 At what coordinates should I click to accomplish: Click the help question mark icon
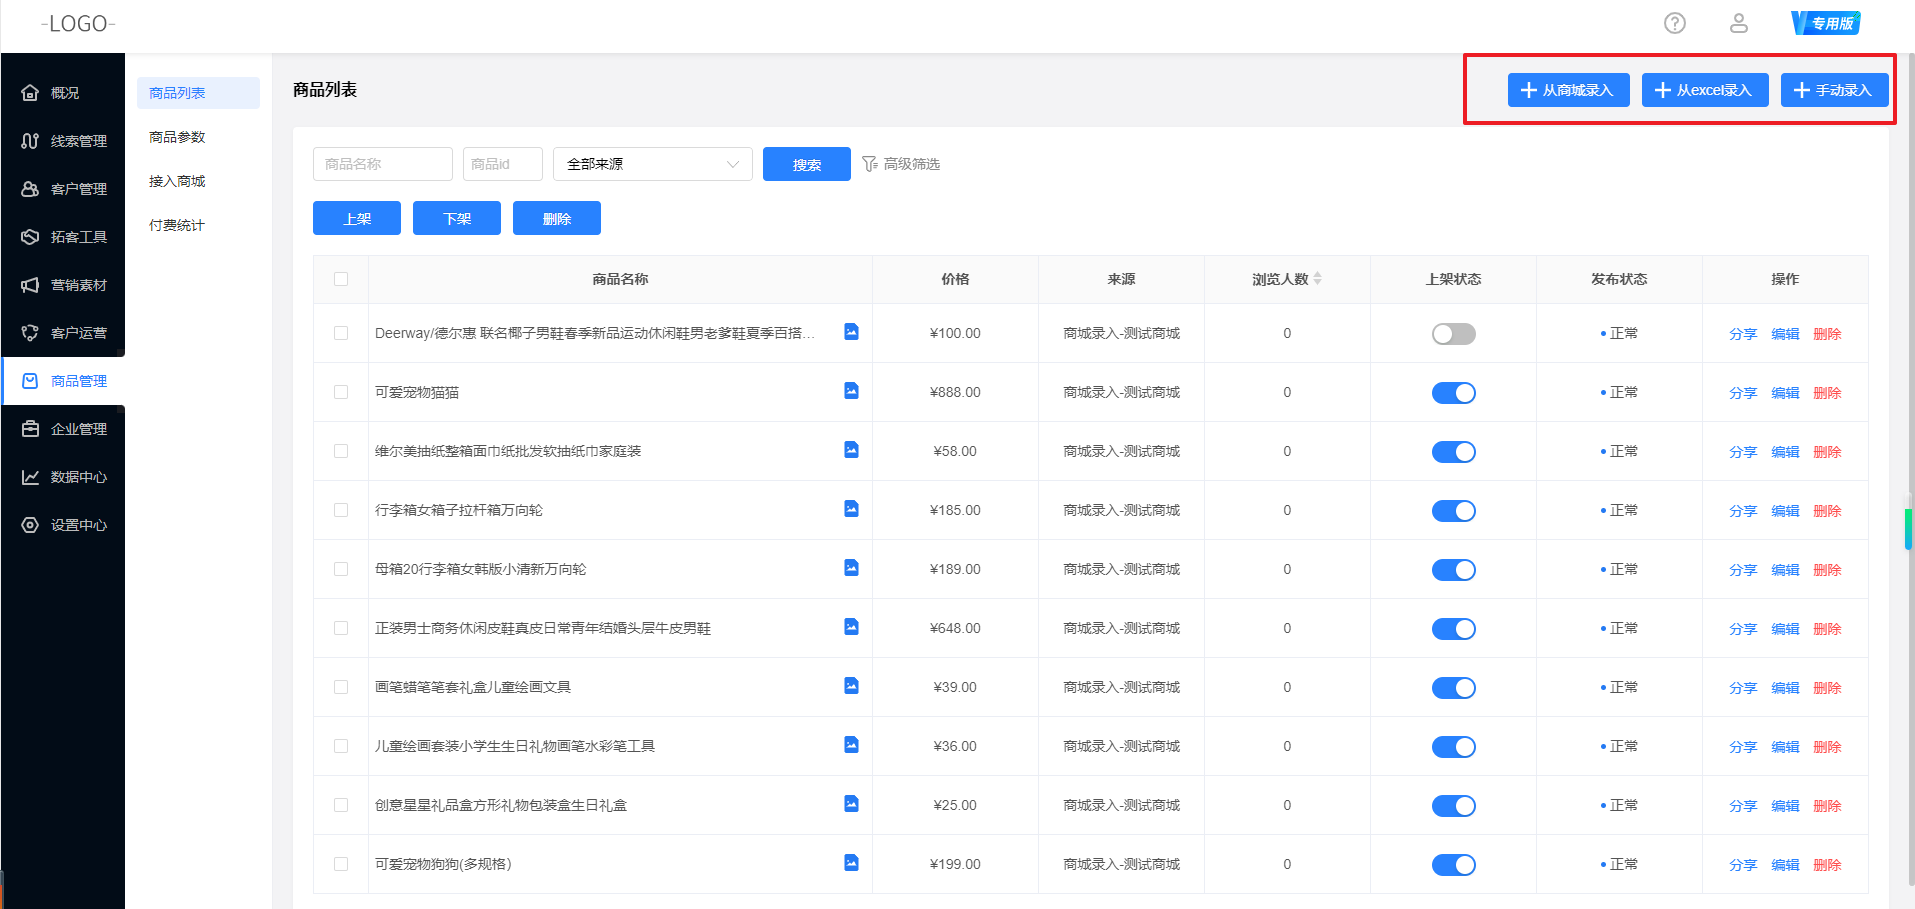pyautogui.click(x=1674, y=23)
